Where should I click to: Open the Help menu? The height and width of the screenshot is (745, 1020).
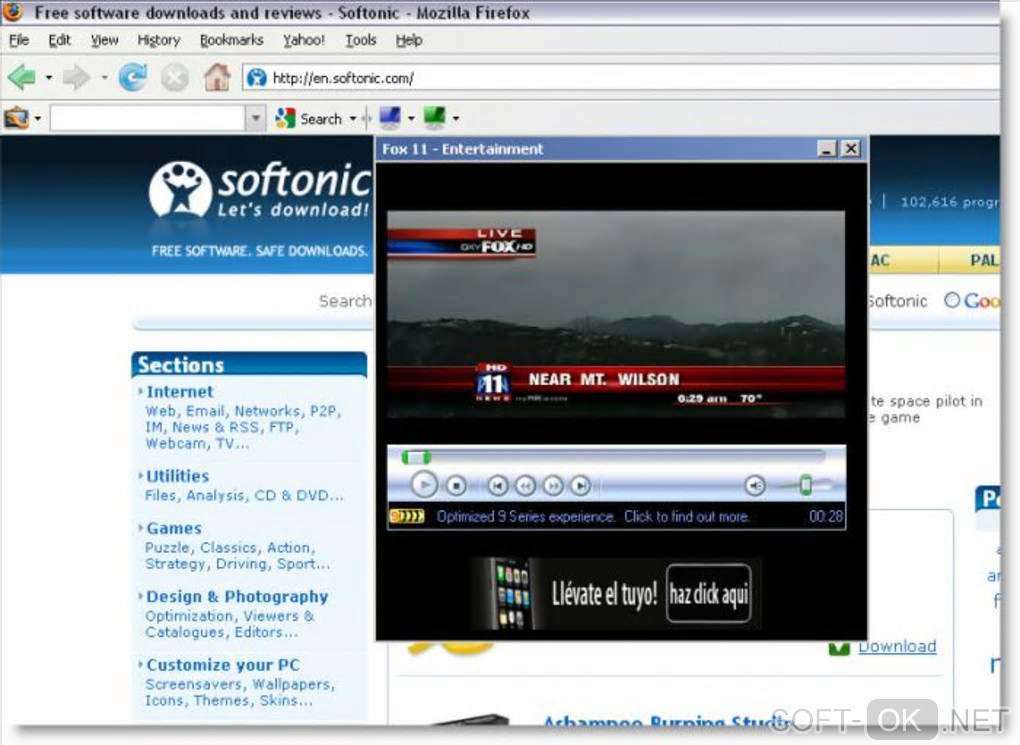409,40
